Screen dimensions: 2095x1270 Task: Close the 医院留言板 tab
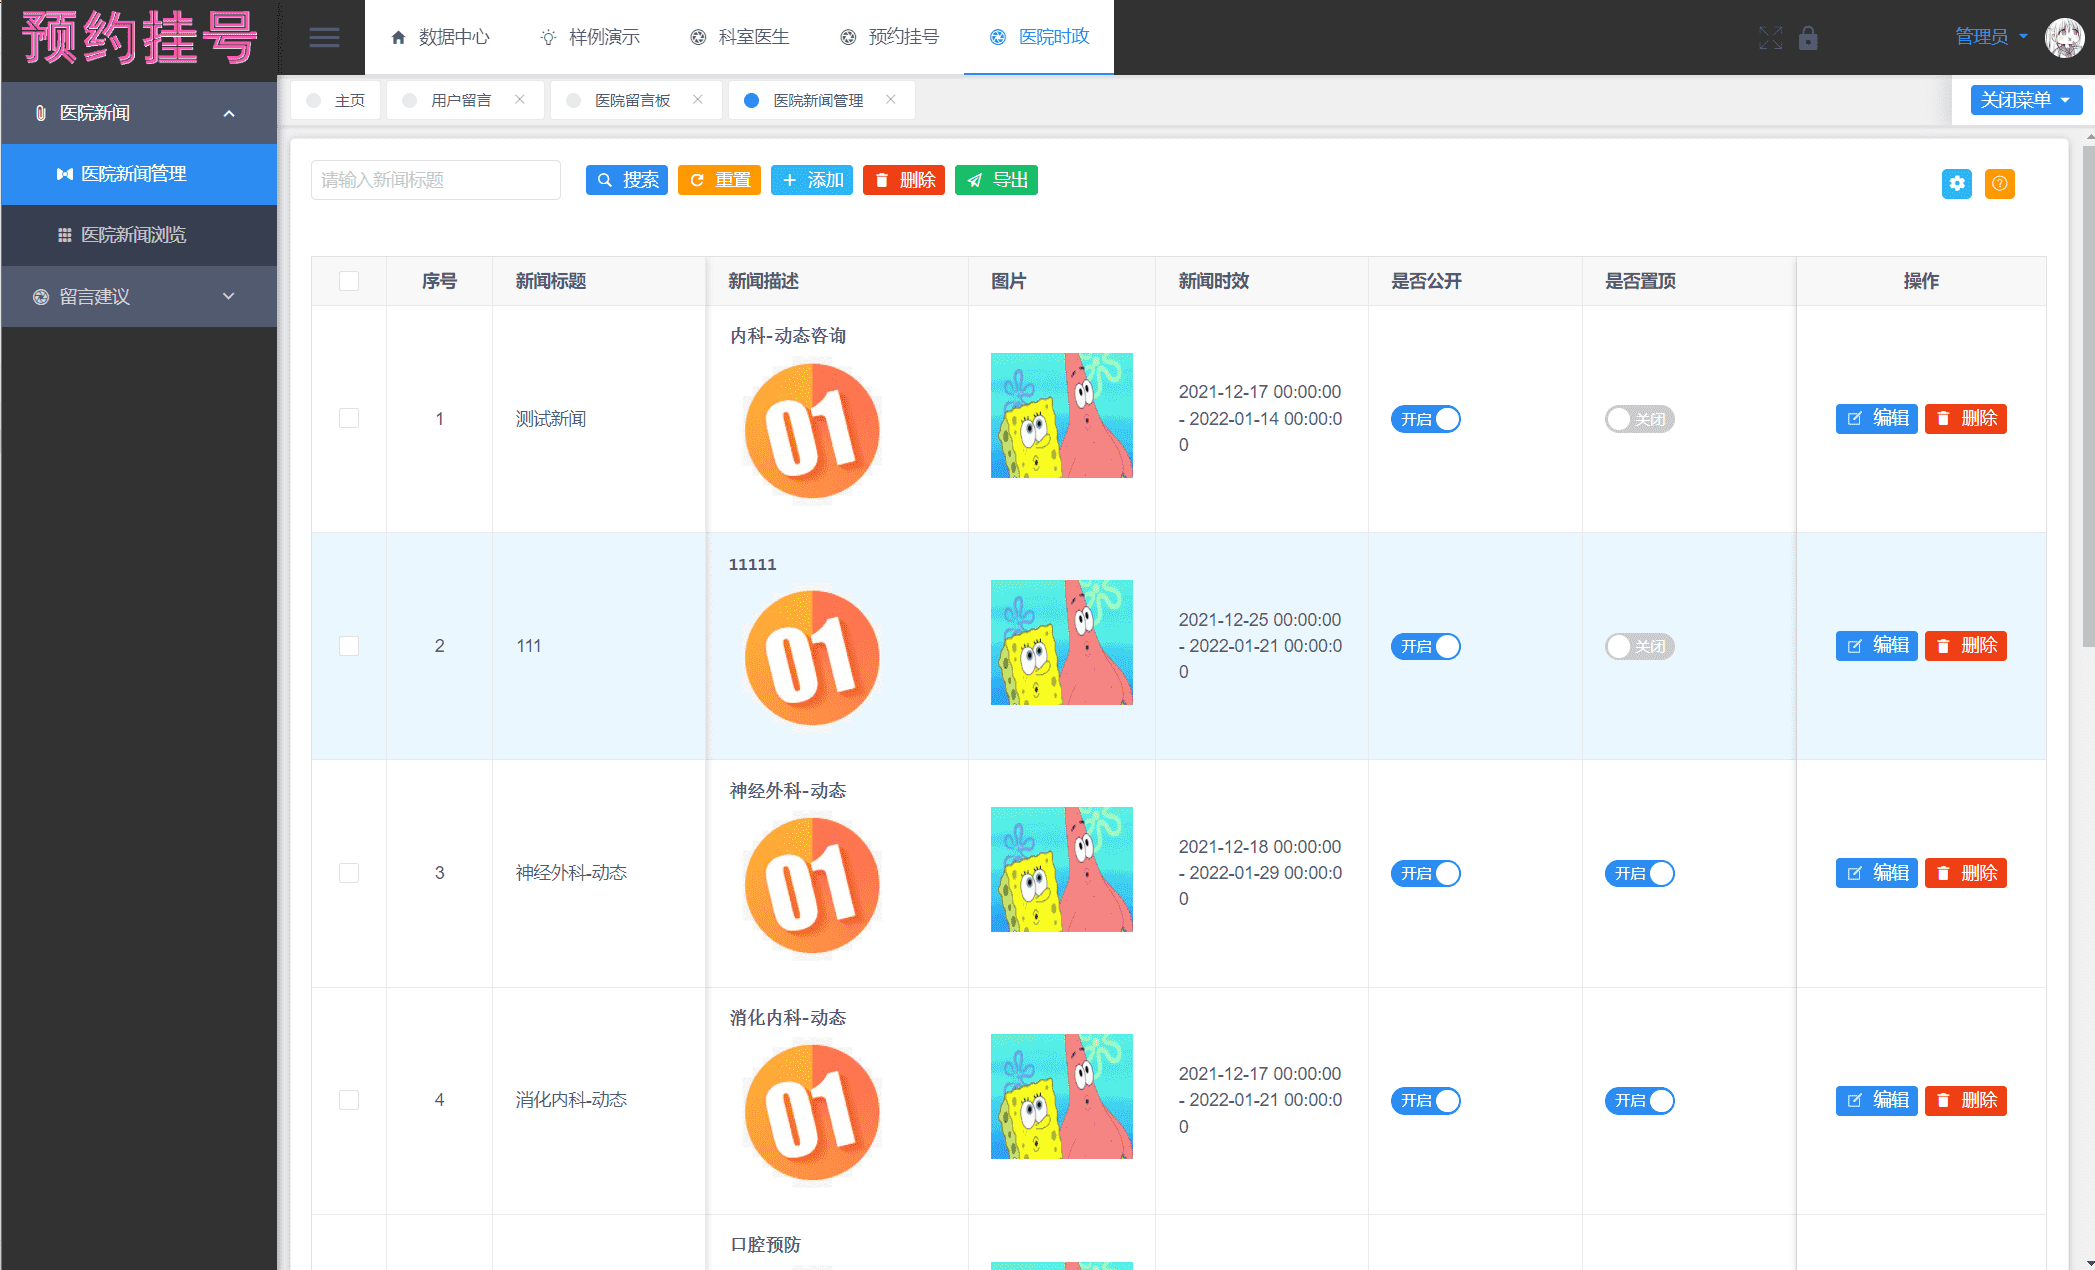tap(697, 99)
